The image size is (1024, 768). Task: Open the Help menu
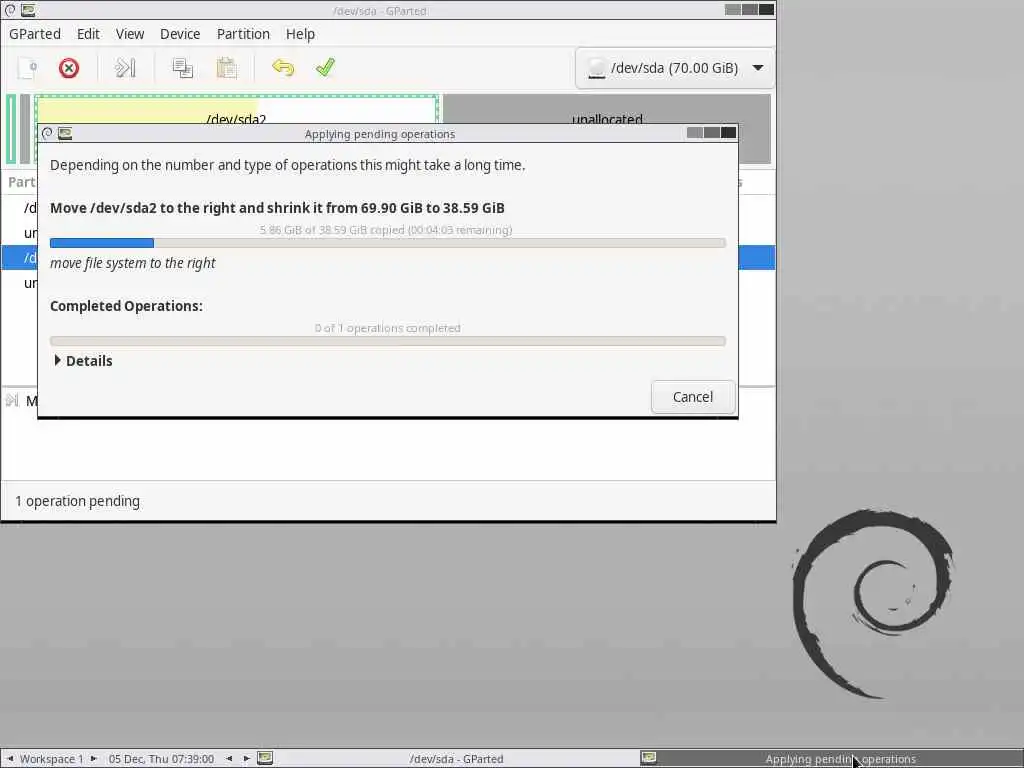(x=300, y=34)
